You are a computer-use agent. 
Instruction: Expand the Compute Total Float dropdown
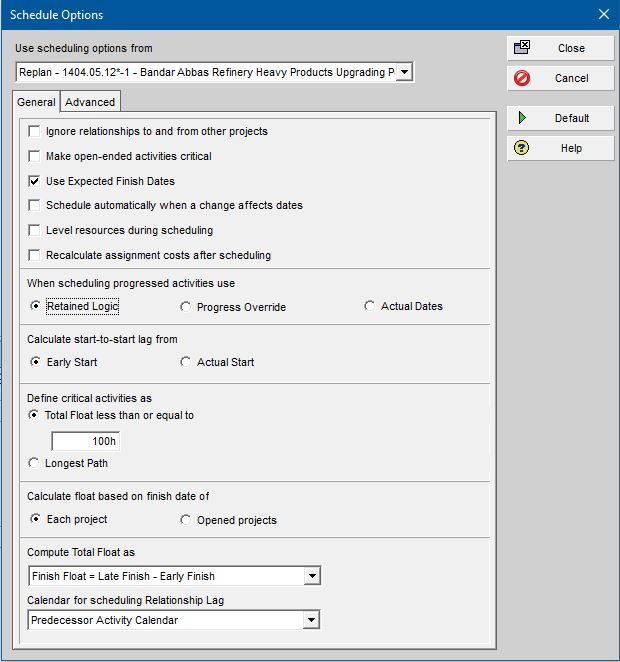[x=312, y=576]
